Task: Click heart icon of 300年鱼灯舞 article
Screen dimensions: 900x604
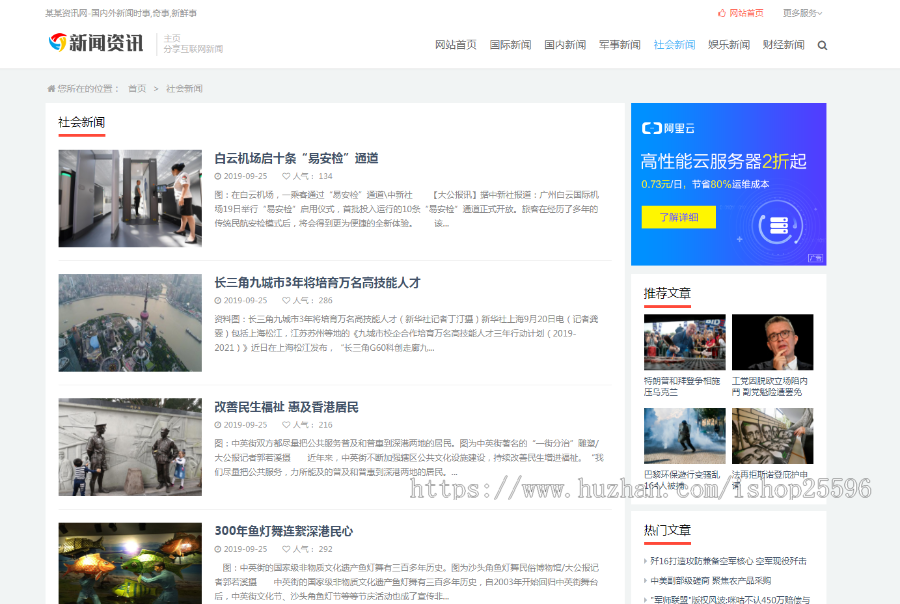Action: (x=286, y=549)
